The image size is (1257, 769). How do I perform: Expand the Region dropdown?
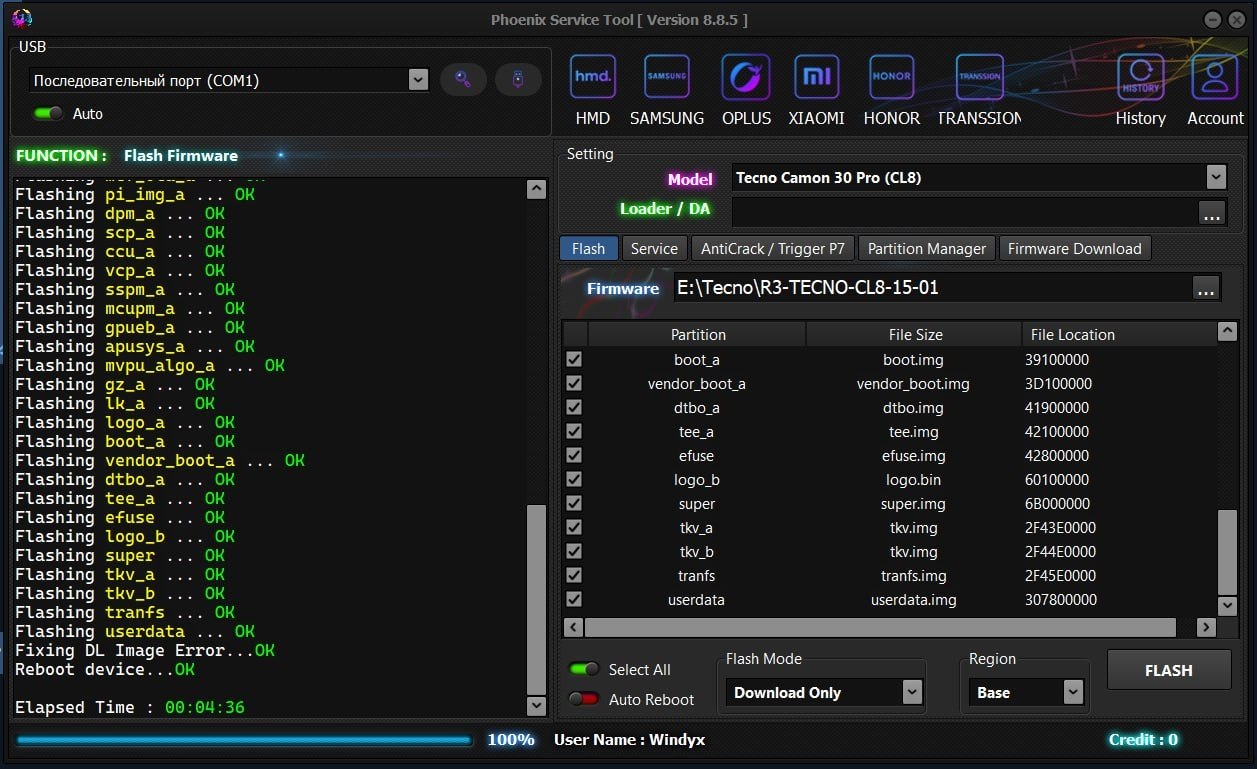click(1073, 692)
